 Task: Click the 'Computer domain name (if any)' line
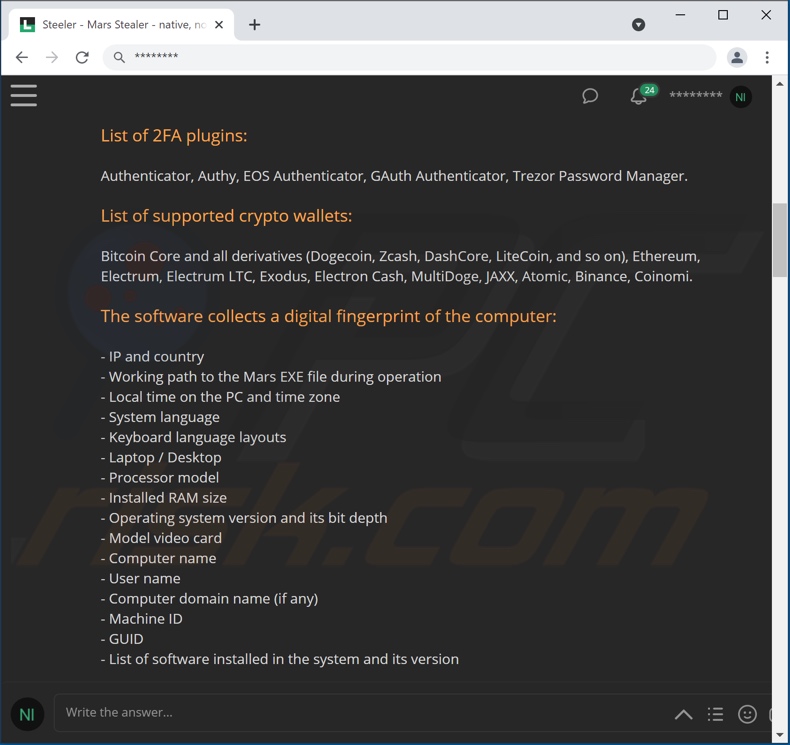210,599
